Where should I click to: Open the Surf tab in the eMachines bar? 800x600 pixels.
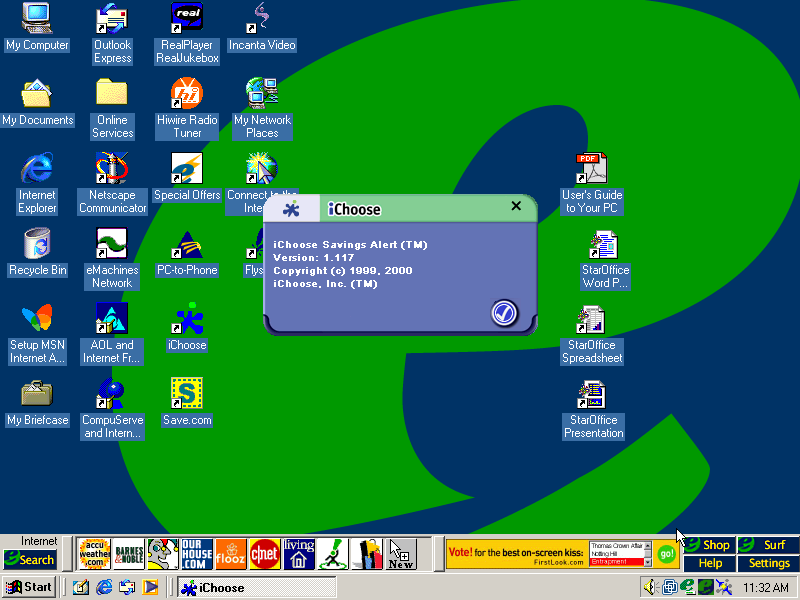(768, 545)
